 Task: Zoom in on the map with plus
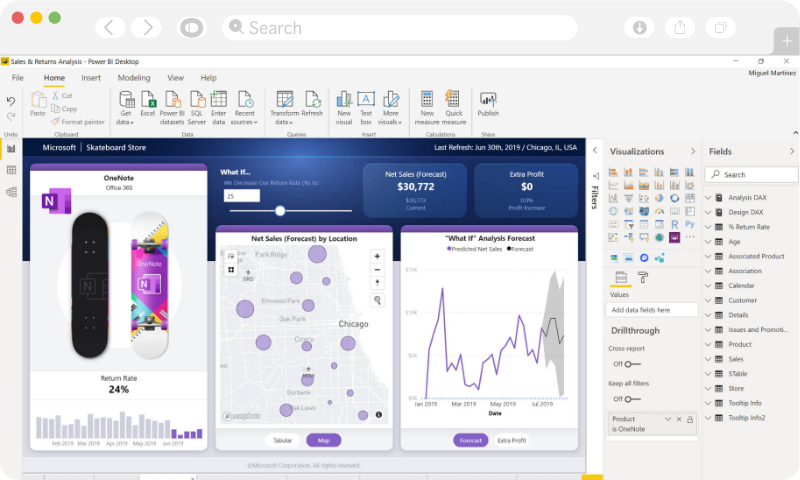[377, 257]
